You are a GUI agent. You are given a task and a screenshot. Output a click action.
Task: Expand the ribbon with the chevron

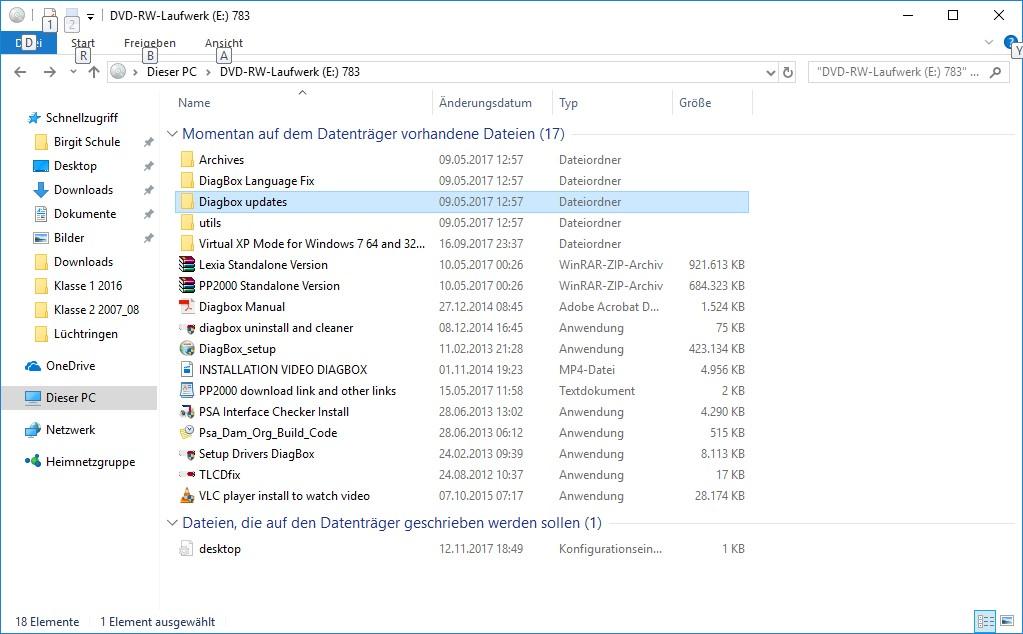coord(989,42)
